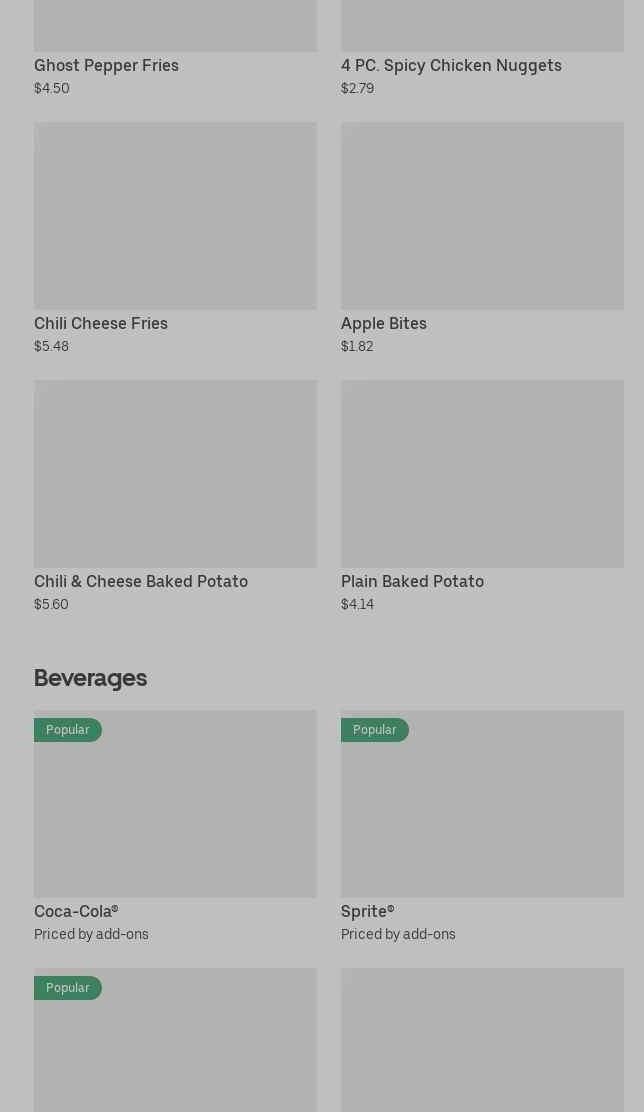Click the Popular badge below Coca-Cola's card
This screenshot has height=1112, width=644.
click(x=68, y=988)
